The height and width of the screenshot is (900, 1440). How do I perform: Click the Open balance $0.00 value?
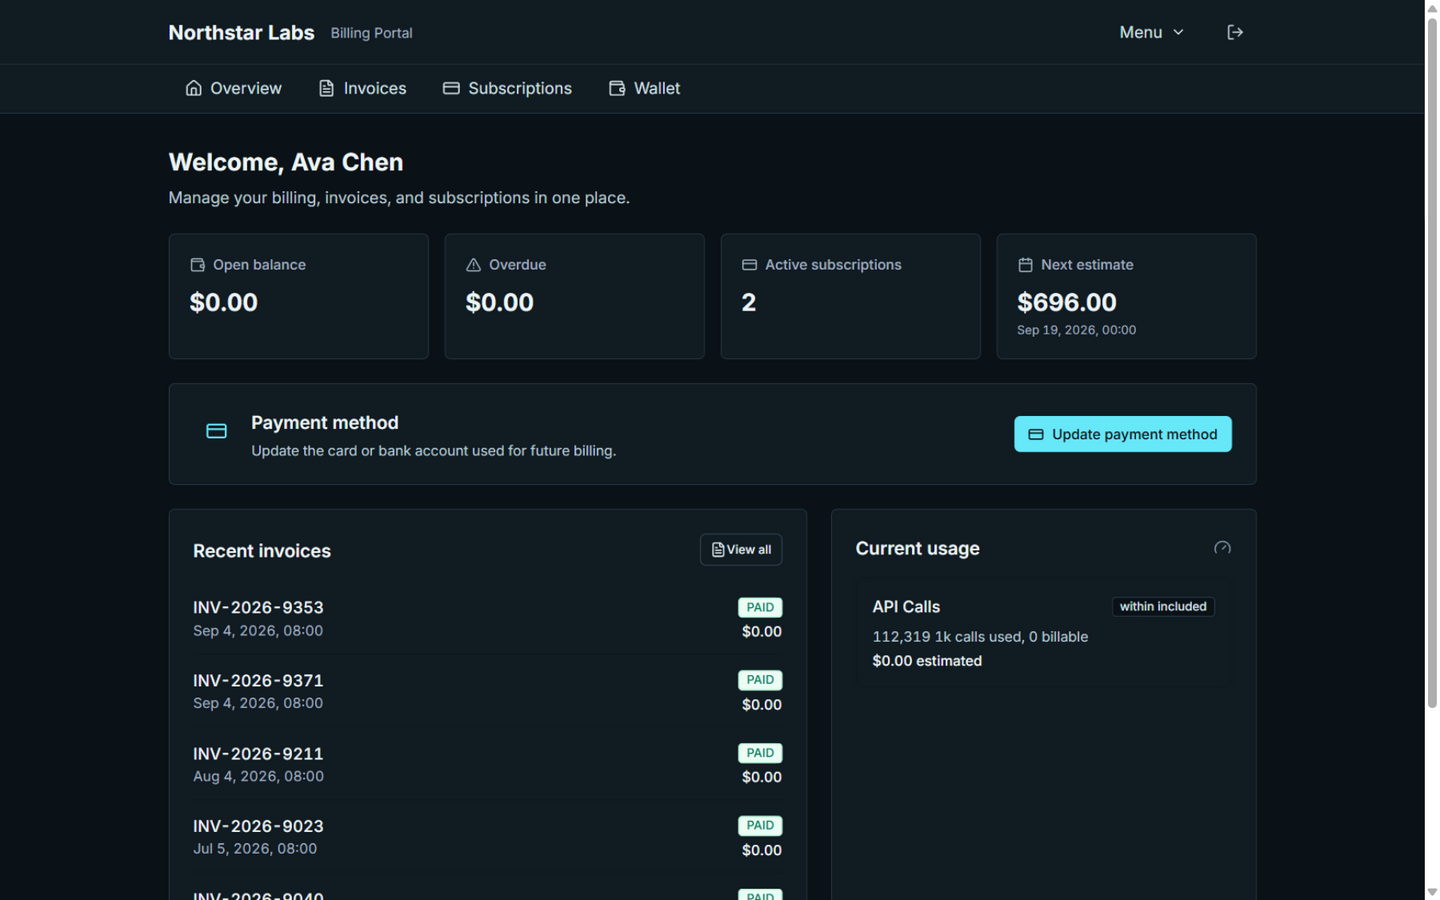[x=224, y=302]
